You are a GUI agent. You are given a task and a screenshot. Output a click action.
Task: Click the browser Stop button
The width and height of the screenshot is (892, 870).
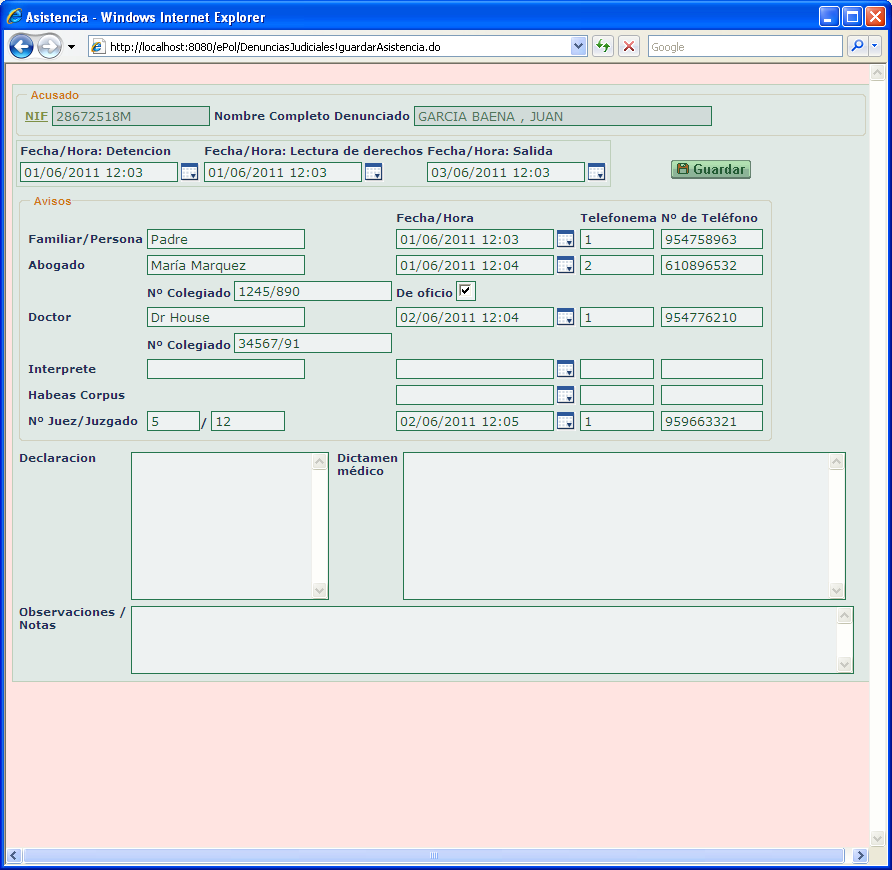coord(629,47)
